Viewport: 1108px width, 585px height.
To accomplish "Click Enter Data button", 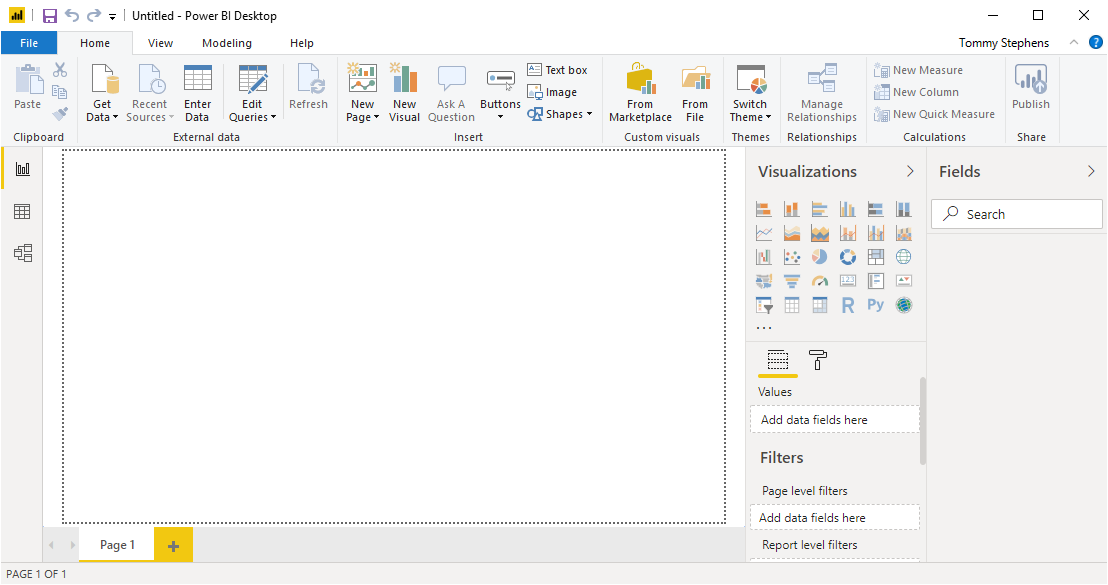I will tap(198, 93).
